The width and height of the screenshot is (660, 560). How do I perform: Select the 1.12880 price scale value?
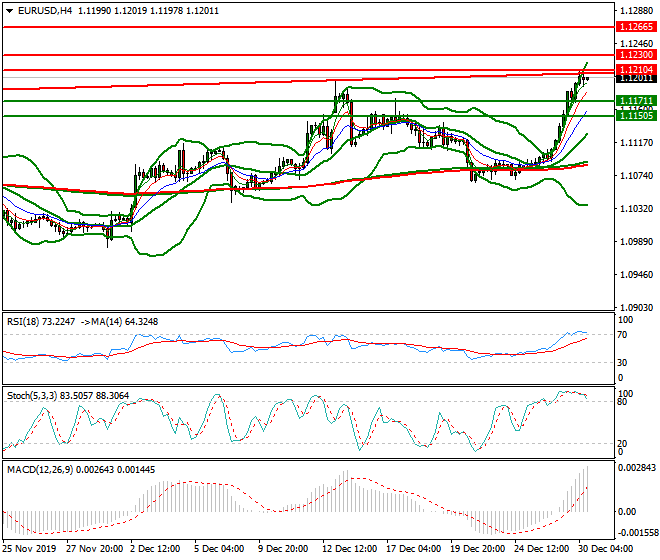pos(636,11)
